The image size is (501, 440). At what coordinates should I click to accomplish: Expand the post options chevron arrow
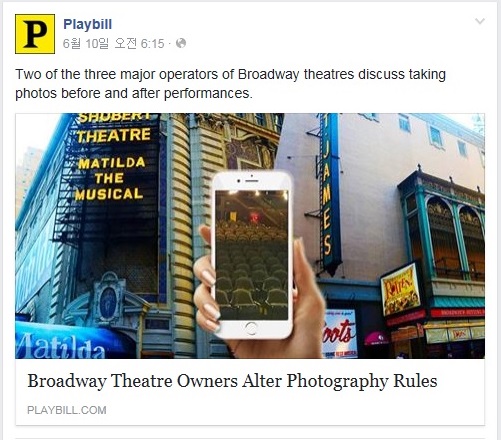click(x=480, y=21)
